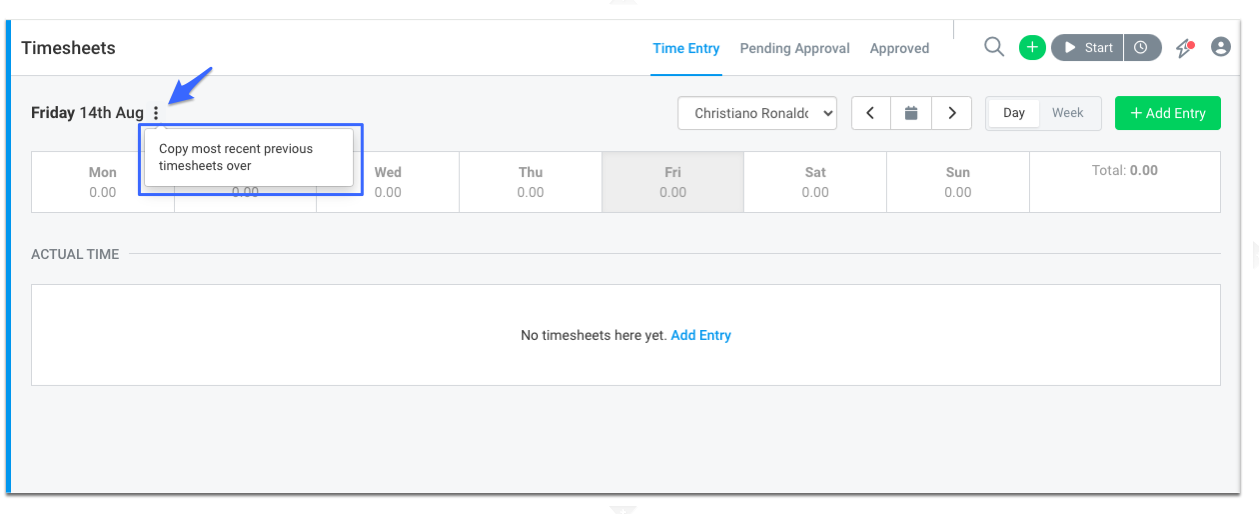Switch to the Approved tab
1259x514 pixels.
pos(899,48)
